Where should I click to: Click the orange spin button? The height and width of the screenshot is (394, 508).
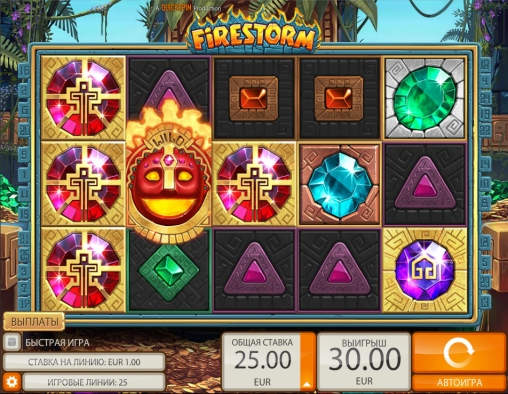459,353
